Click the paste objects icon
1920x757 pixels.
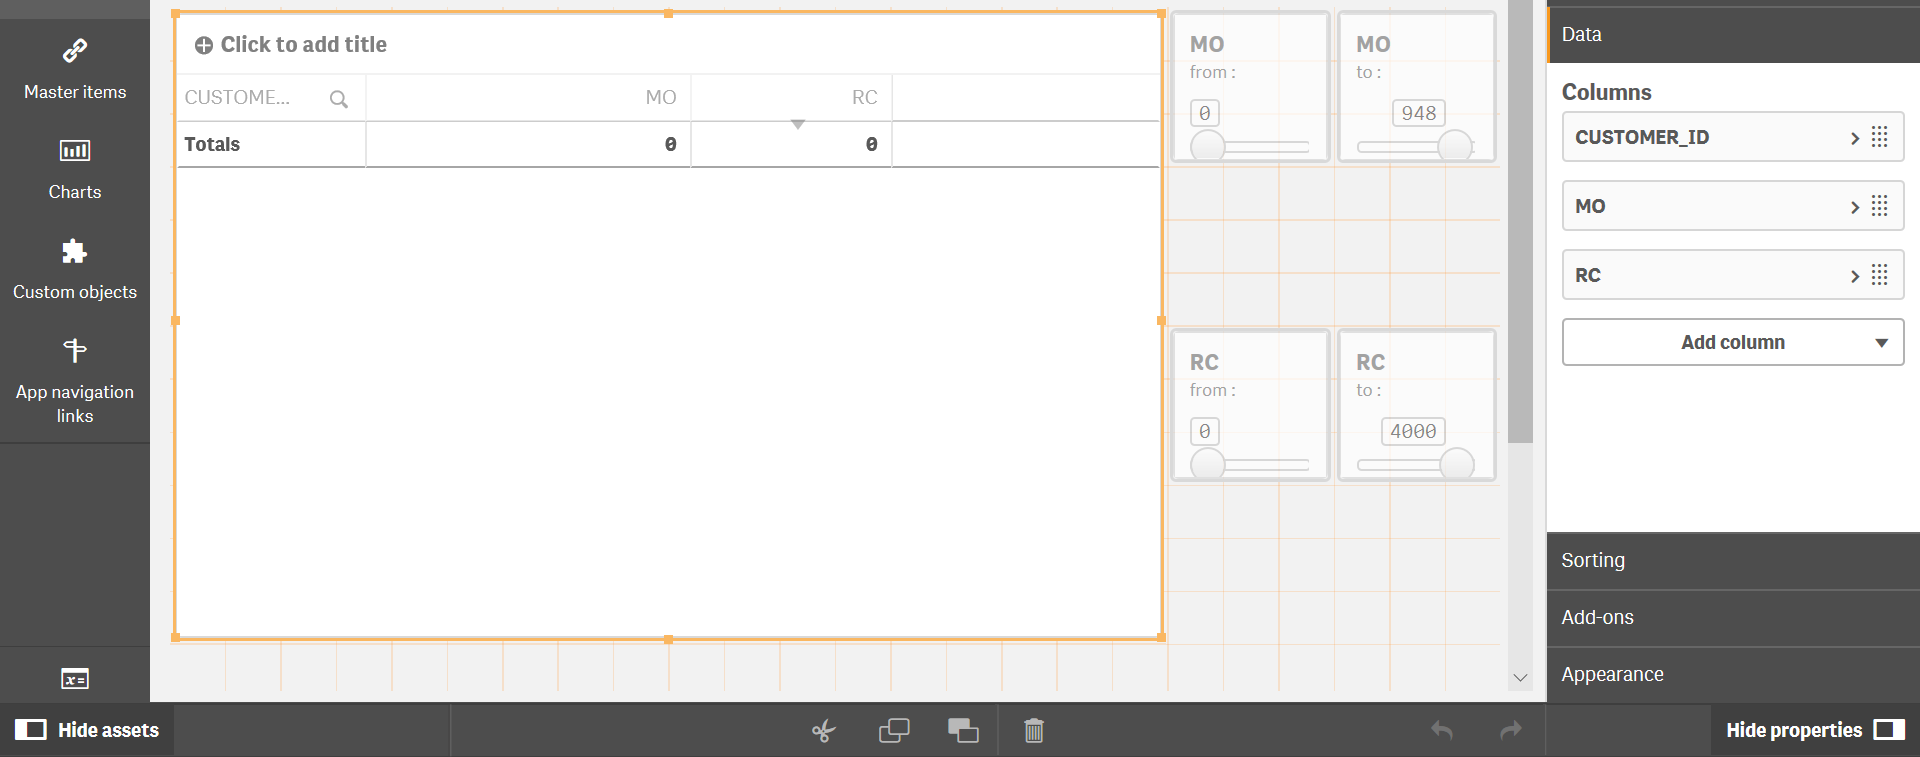(963, 731)
